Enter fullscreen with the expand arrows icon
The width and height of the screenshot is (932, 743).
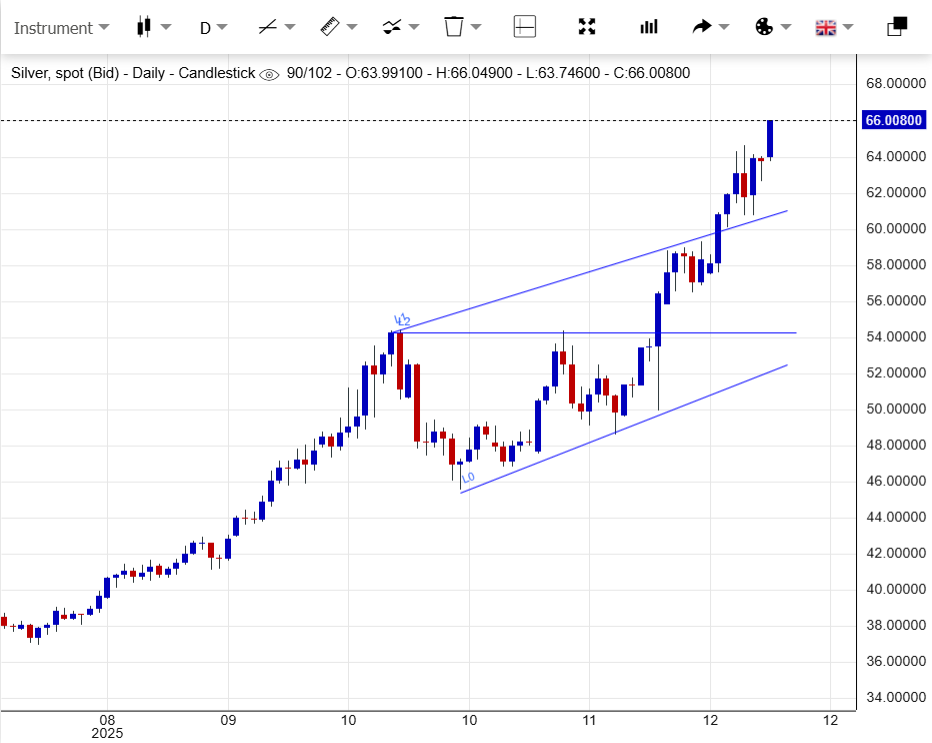tap(588, 27)
